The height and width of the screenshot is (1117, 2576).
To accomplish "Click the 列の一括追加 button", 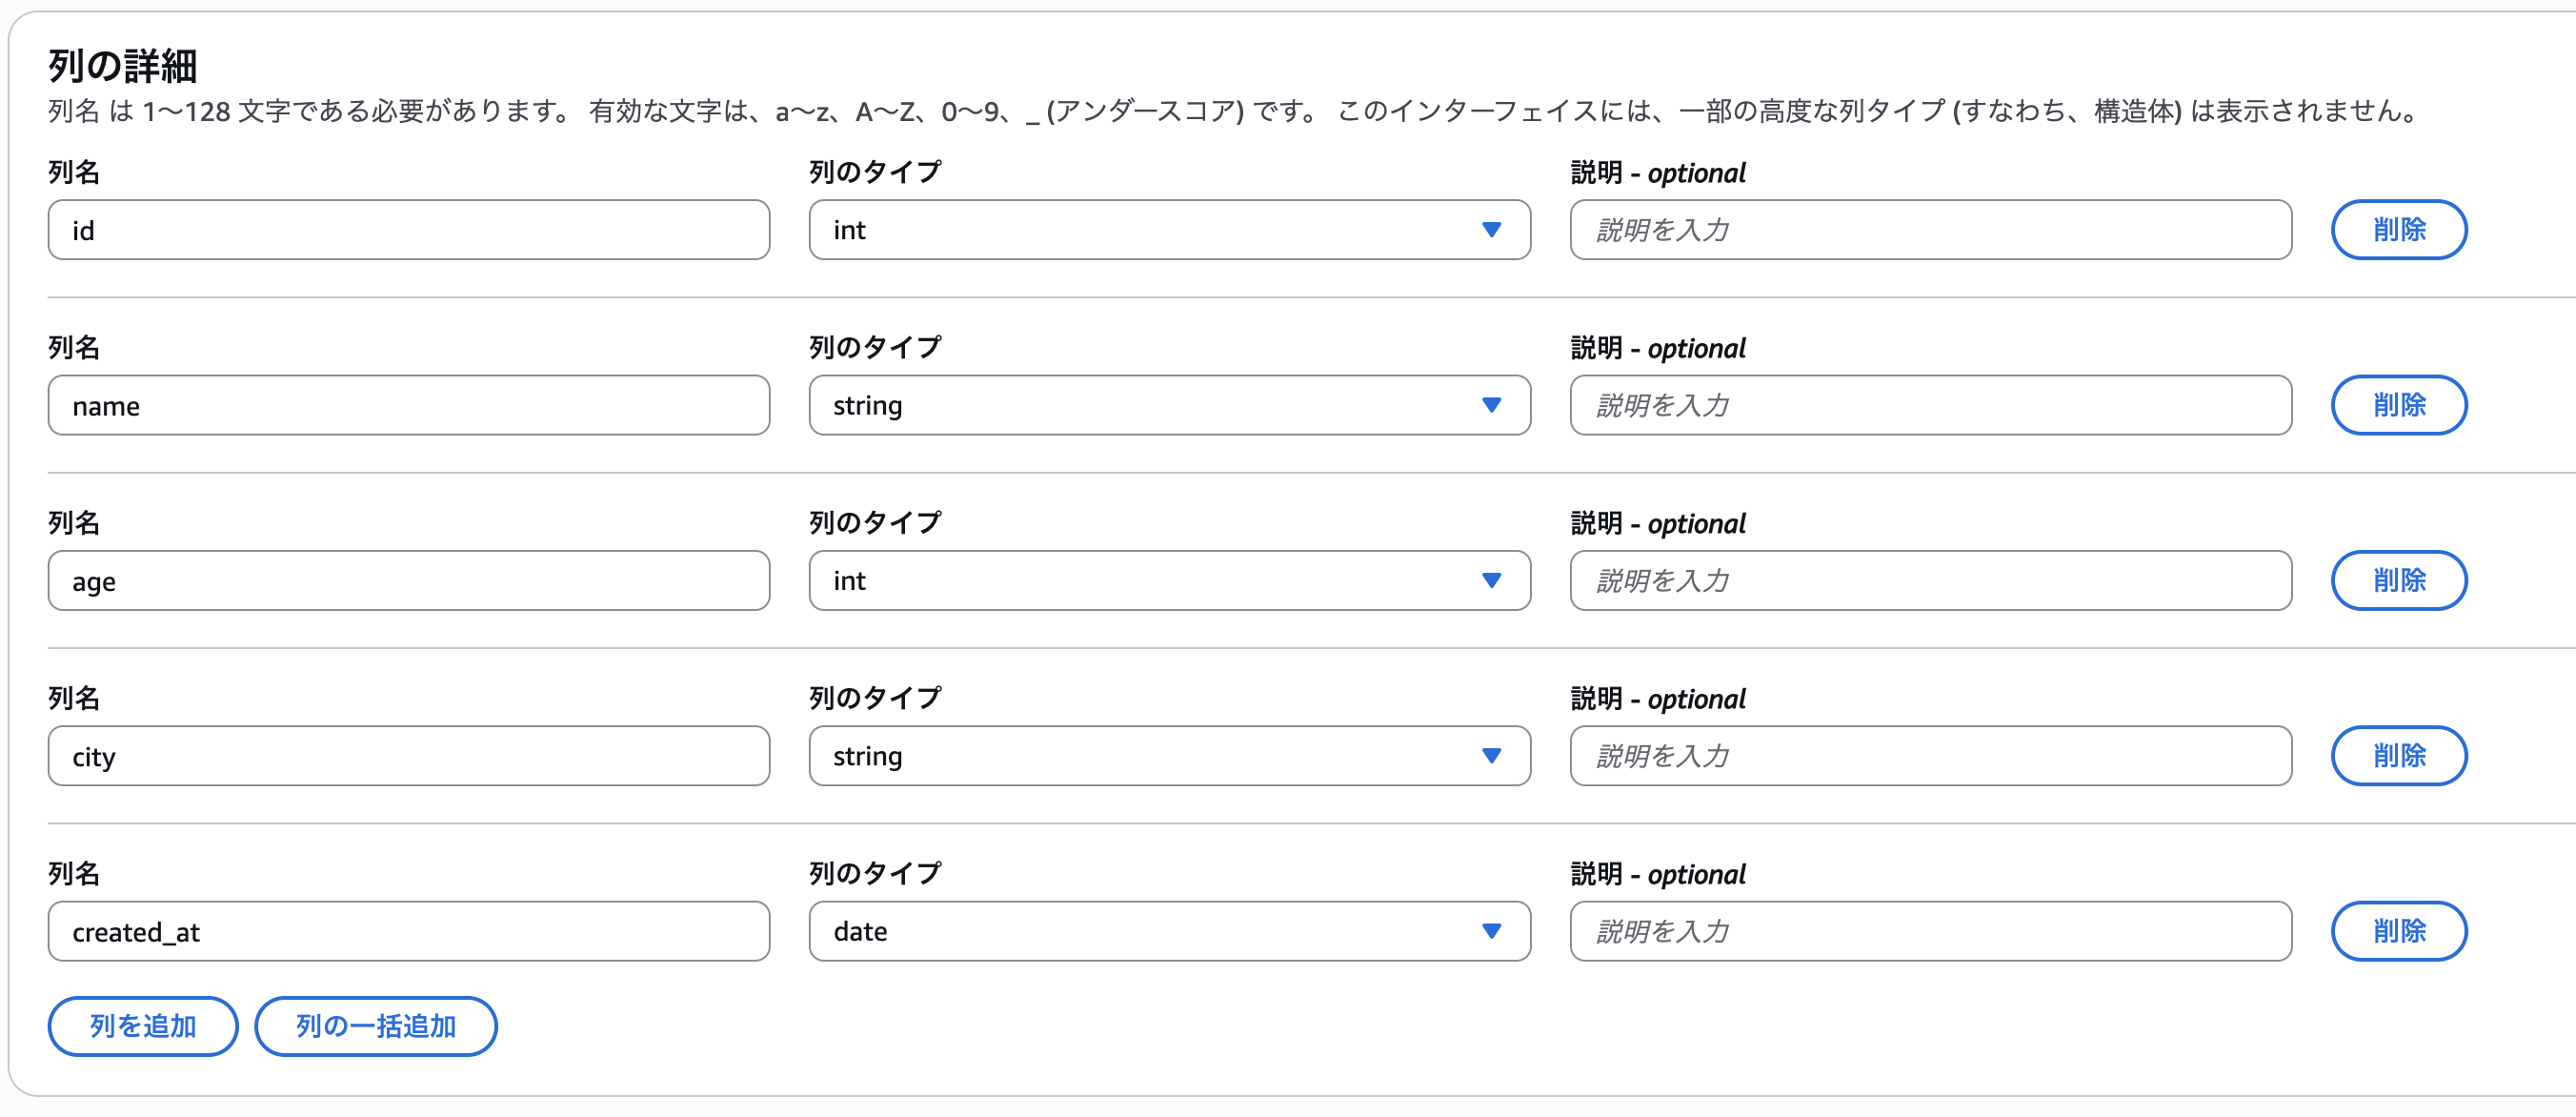I will point(376,1026).
